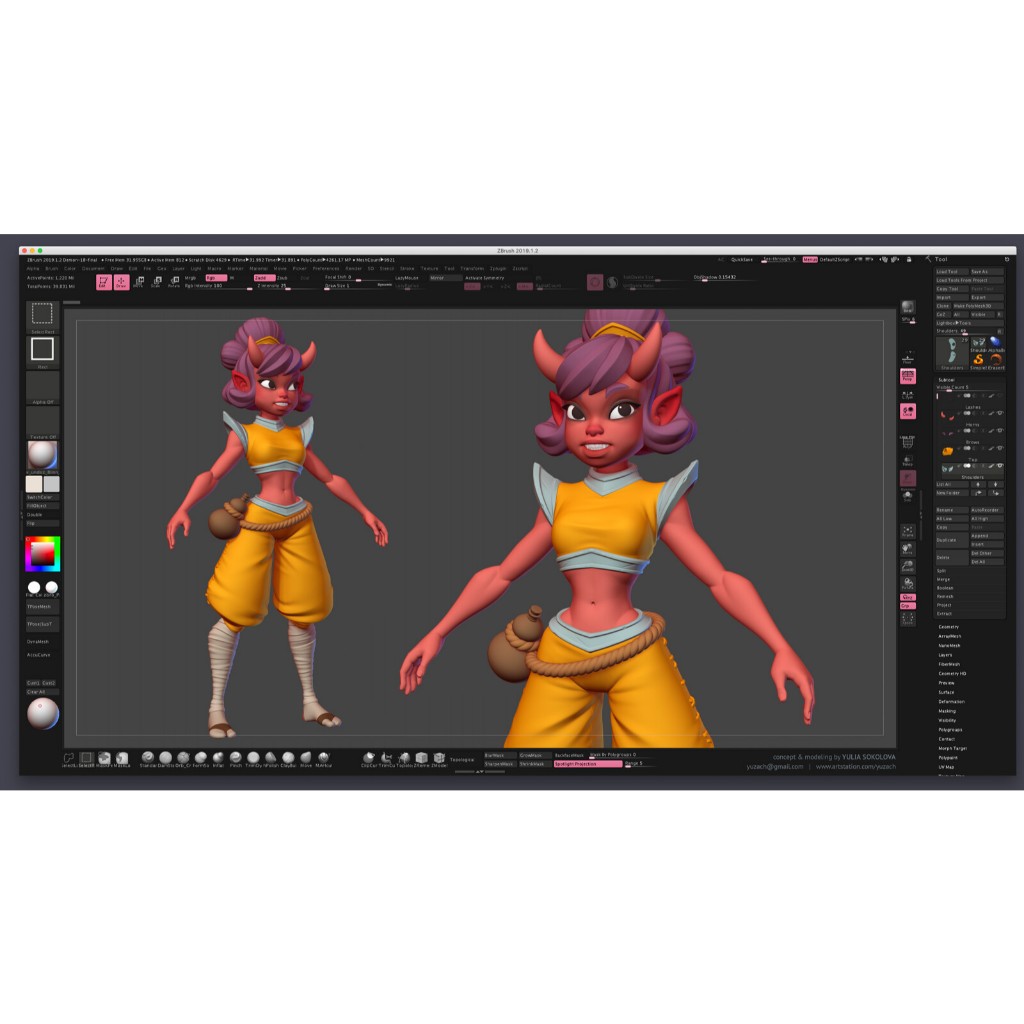The height and width of the screenshot is (1024, 1024).
Task: Select the Draw mode button
Action: coord(121,282)
